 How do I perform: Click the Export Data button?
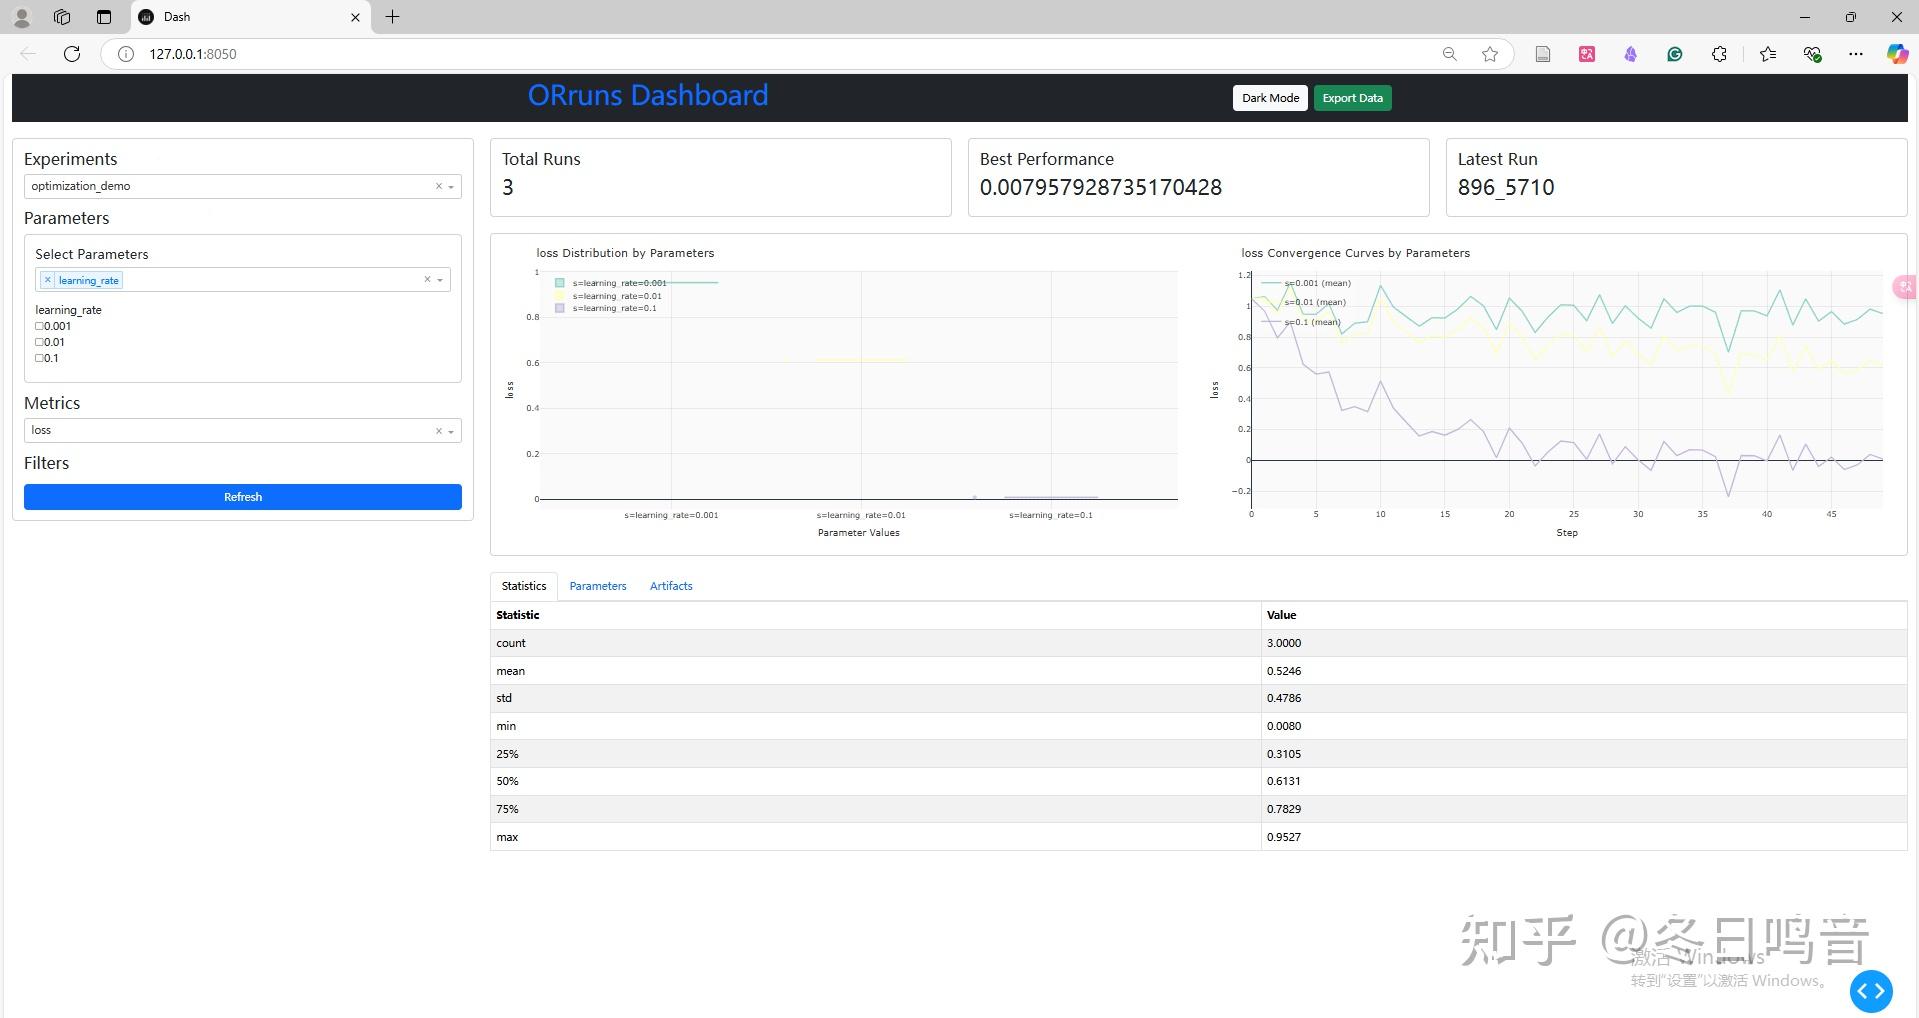tap(1352, 98)
